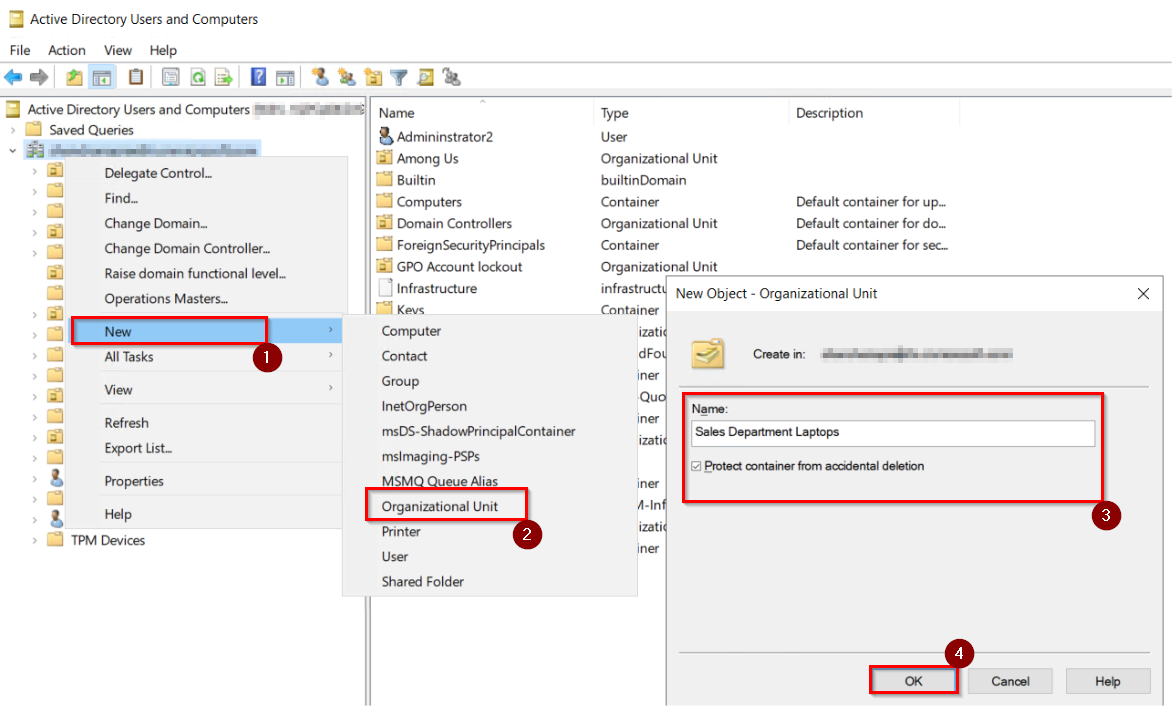Expand the TPM Devices tree node
Image resolution: width=1172 pixels, height=706 pixels.
[34, 541]
